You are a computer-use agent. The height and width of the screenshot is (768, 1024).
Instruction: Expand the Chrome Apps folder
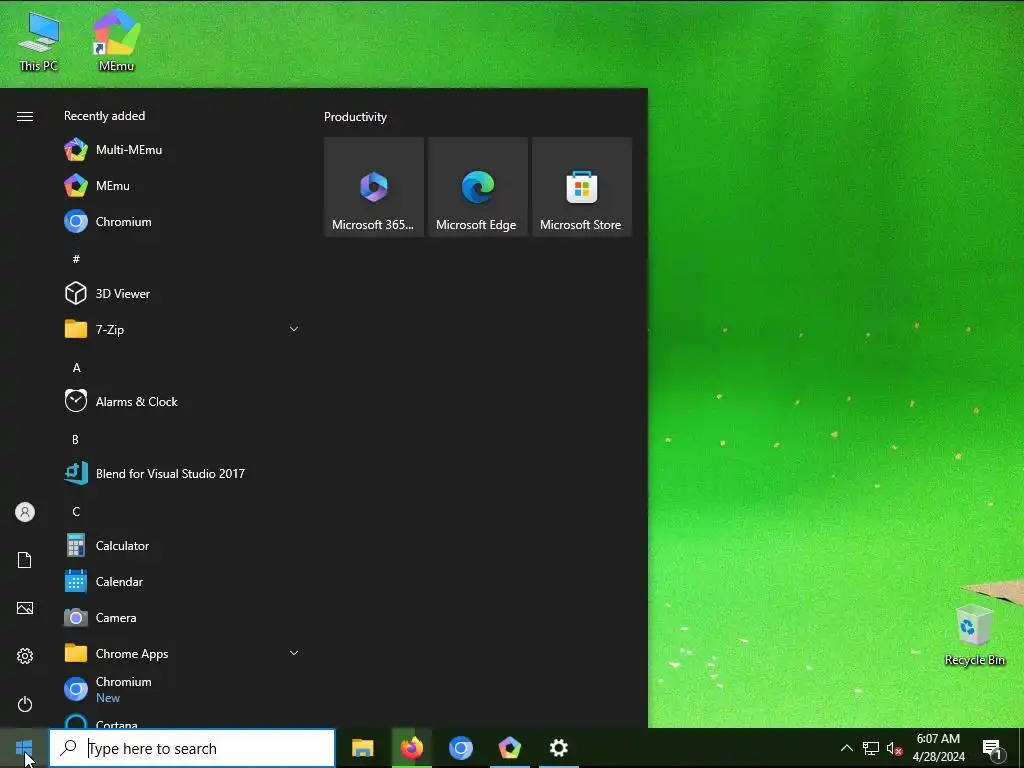[x=182, y=653]
